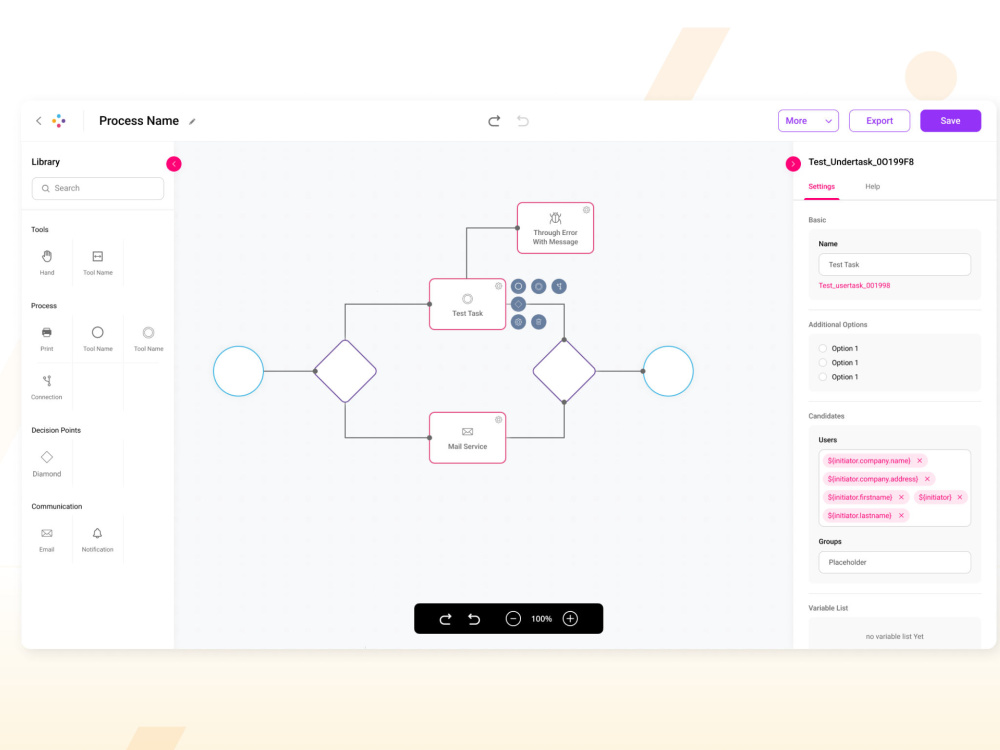The image size is (1000, 750).
Task: Click the Test_Undertask_00199F8 panel title
Action: 861,162
